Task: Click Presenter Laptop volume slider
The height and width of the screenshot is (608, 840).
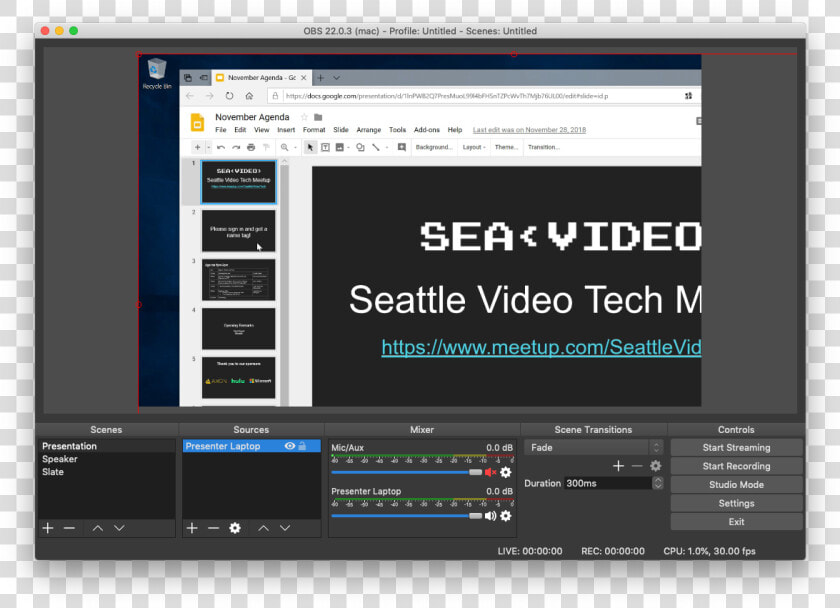Action: click(x=407, y=515)
